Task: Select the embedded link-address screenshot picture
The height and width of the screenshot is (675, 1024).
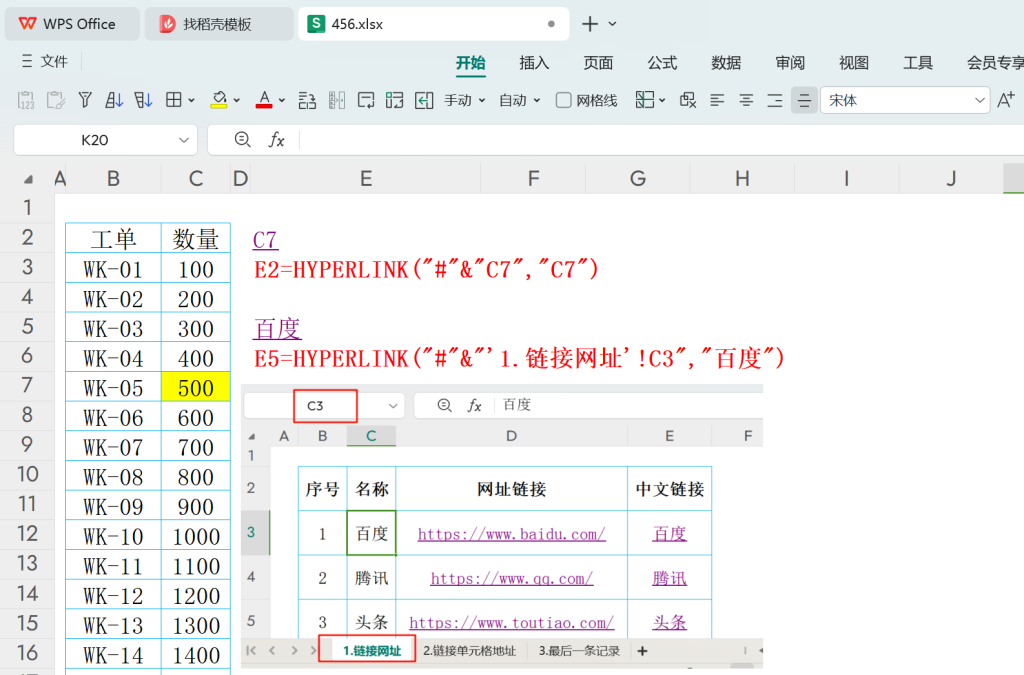Action: pos(502,526)
